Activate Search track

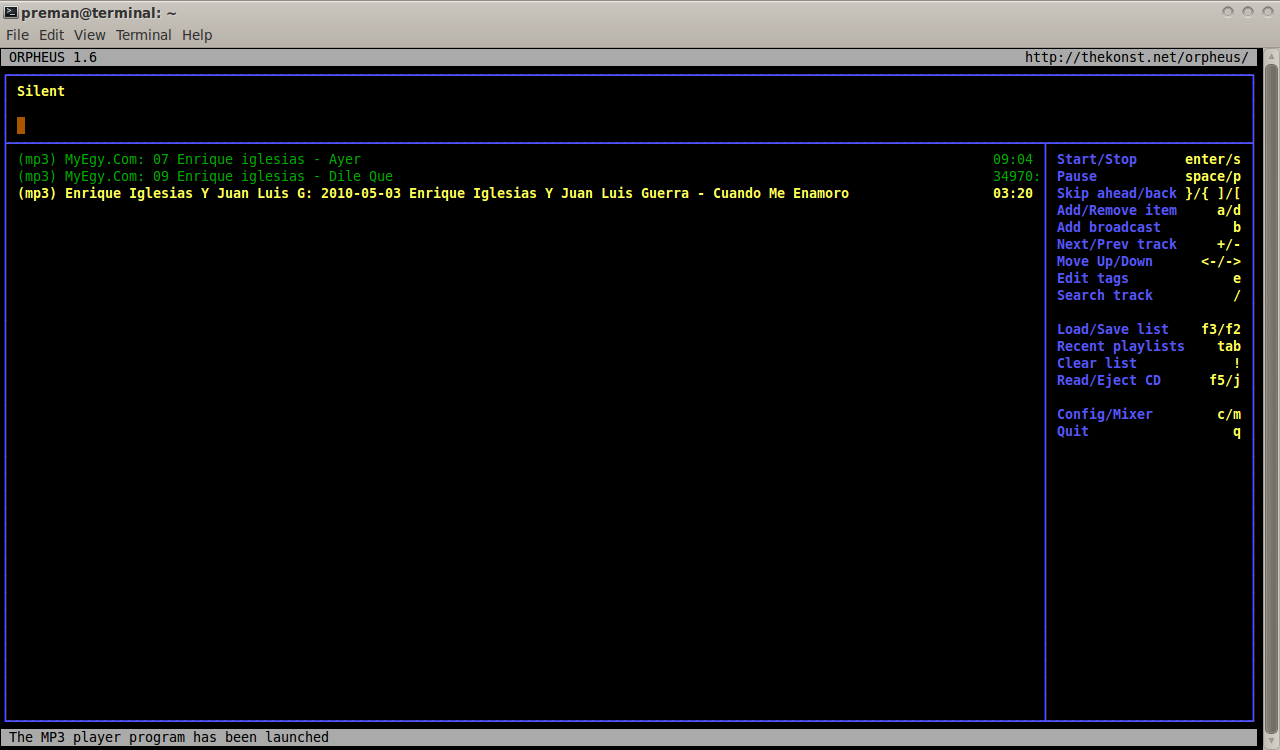[1104, 295]
